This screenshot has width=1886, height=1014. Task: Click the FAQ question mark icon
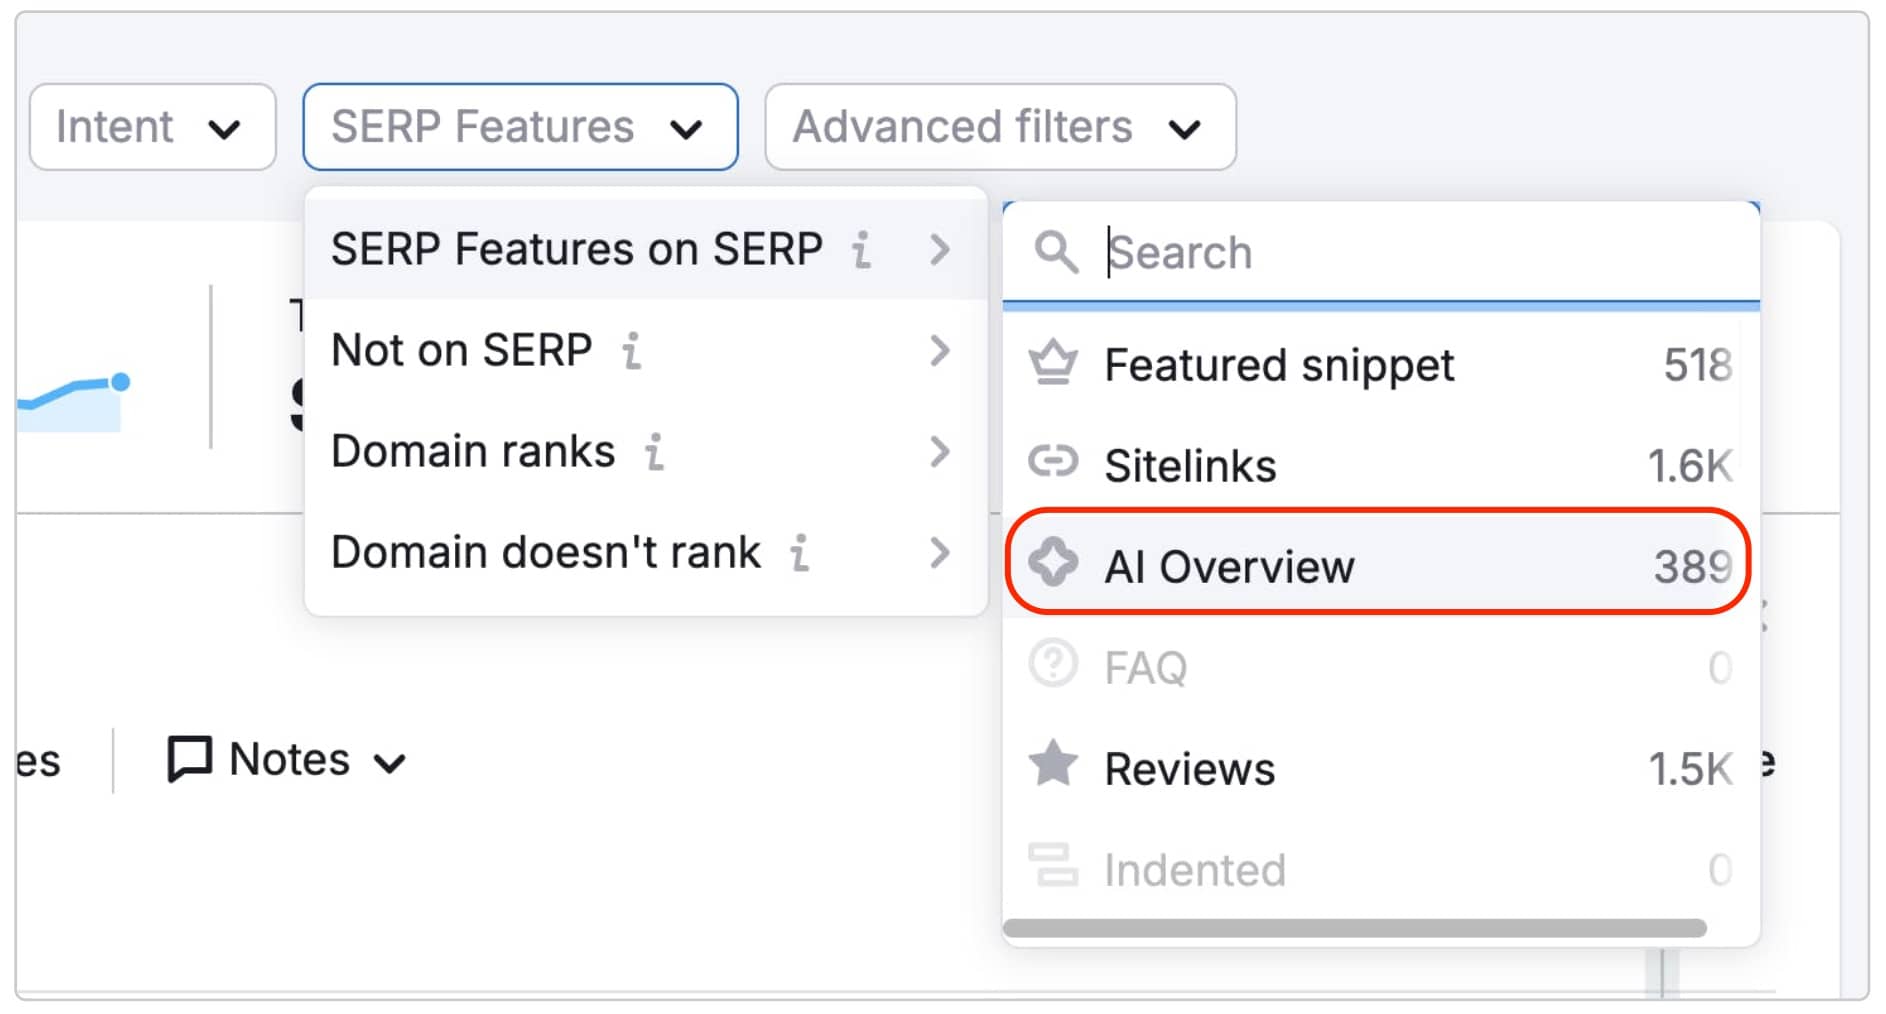[1053, 665]
